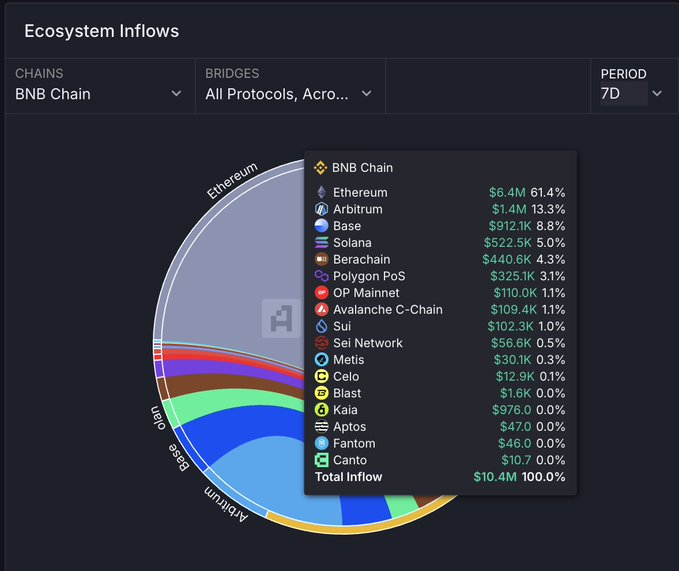Open the Chains dropdown showing BNB Chain
679x571 pixels.
pyautogui.click(x=99, y=94)
